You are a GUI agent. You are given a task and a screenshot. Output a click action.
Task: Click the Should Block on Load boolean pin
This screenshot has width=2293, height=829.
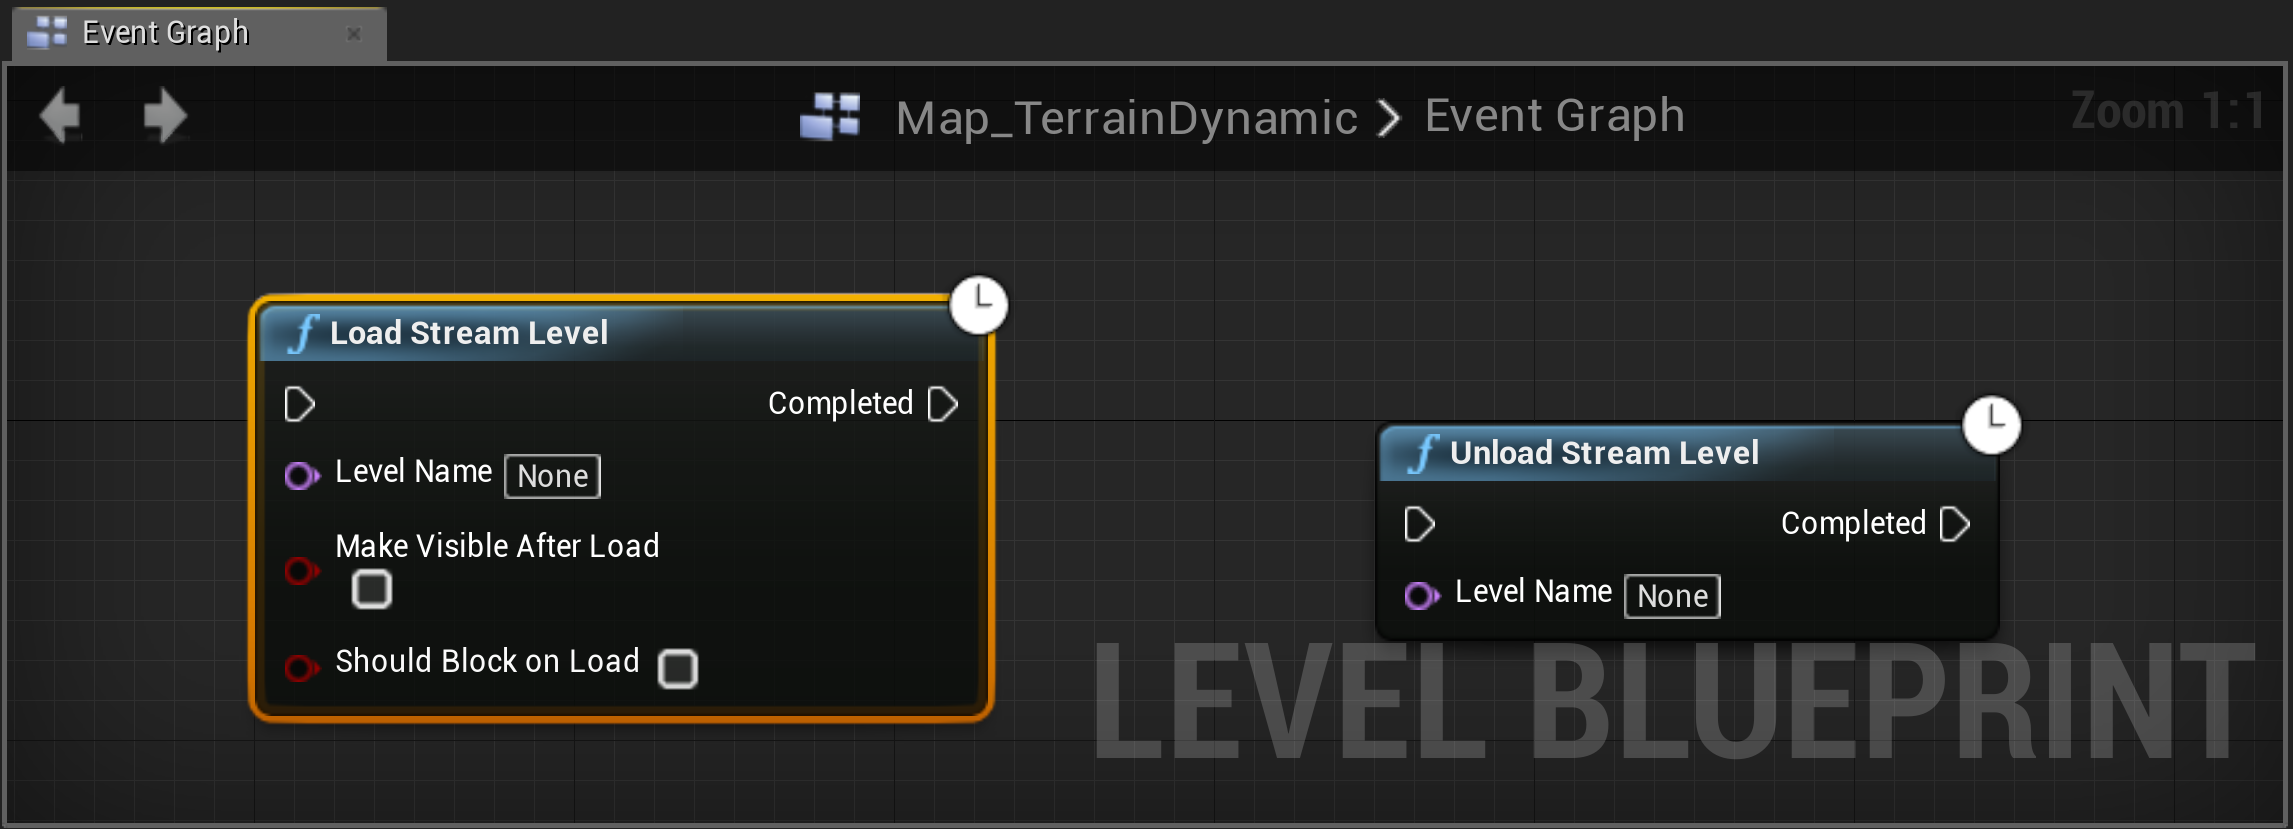[x=301, y=667]
